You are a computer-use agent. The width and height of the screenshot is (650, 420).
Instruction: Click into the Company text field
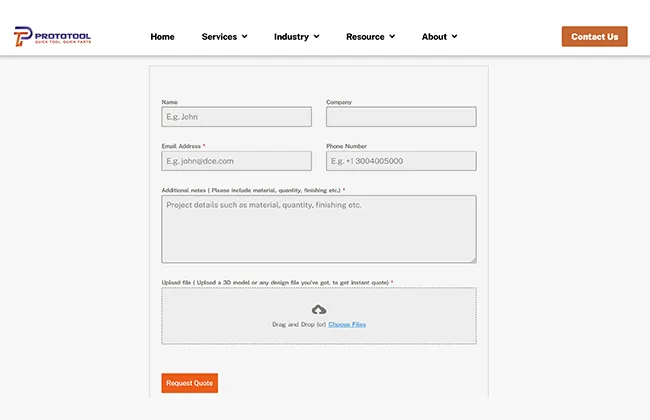(x=401, y=117)
